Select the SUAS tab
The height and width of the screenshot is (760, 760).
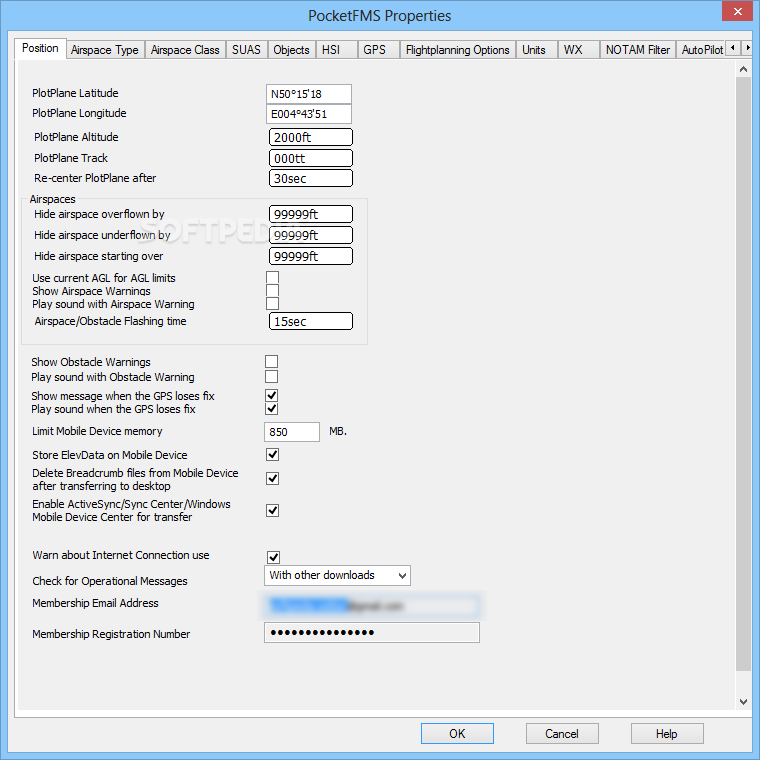pyautogui.click(x=246, y=50)
